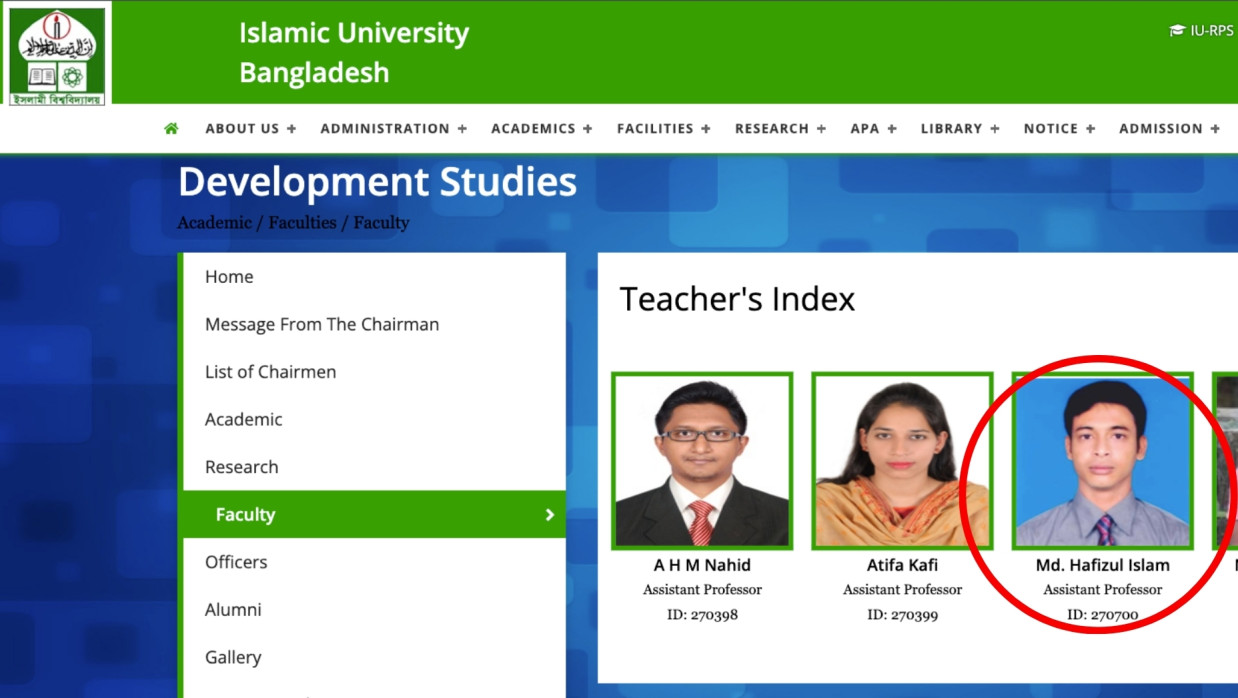Expand the APA menu
Viewport: 1238px width, 698px height.
pos(874,129)
